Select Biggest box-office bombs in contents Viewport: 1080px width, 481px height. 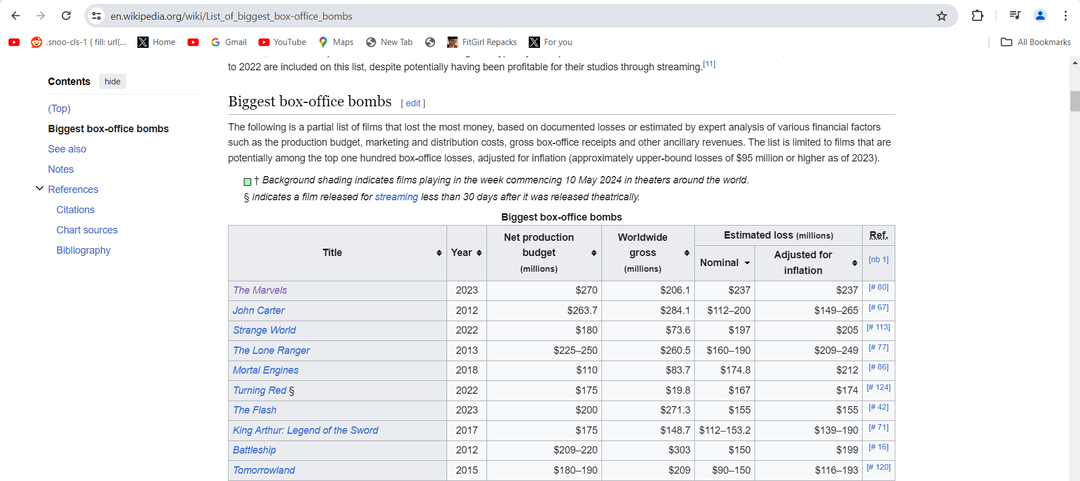pos(108,129)
